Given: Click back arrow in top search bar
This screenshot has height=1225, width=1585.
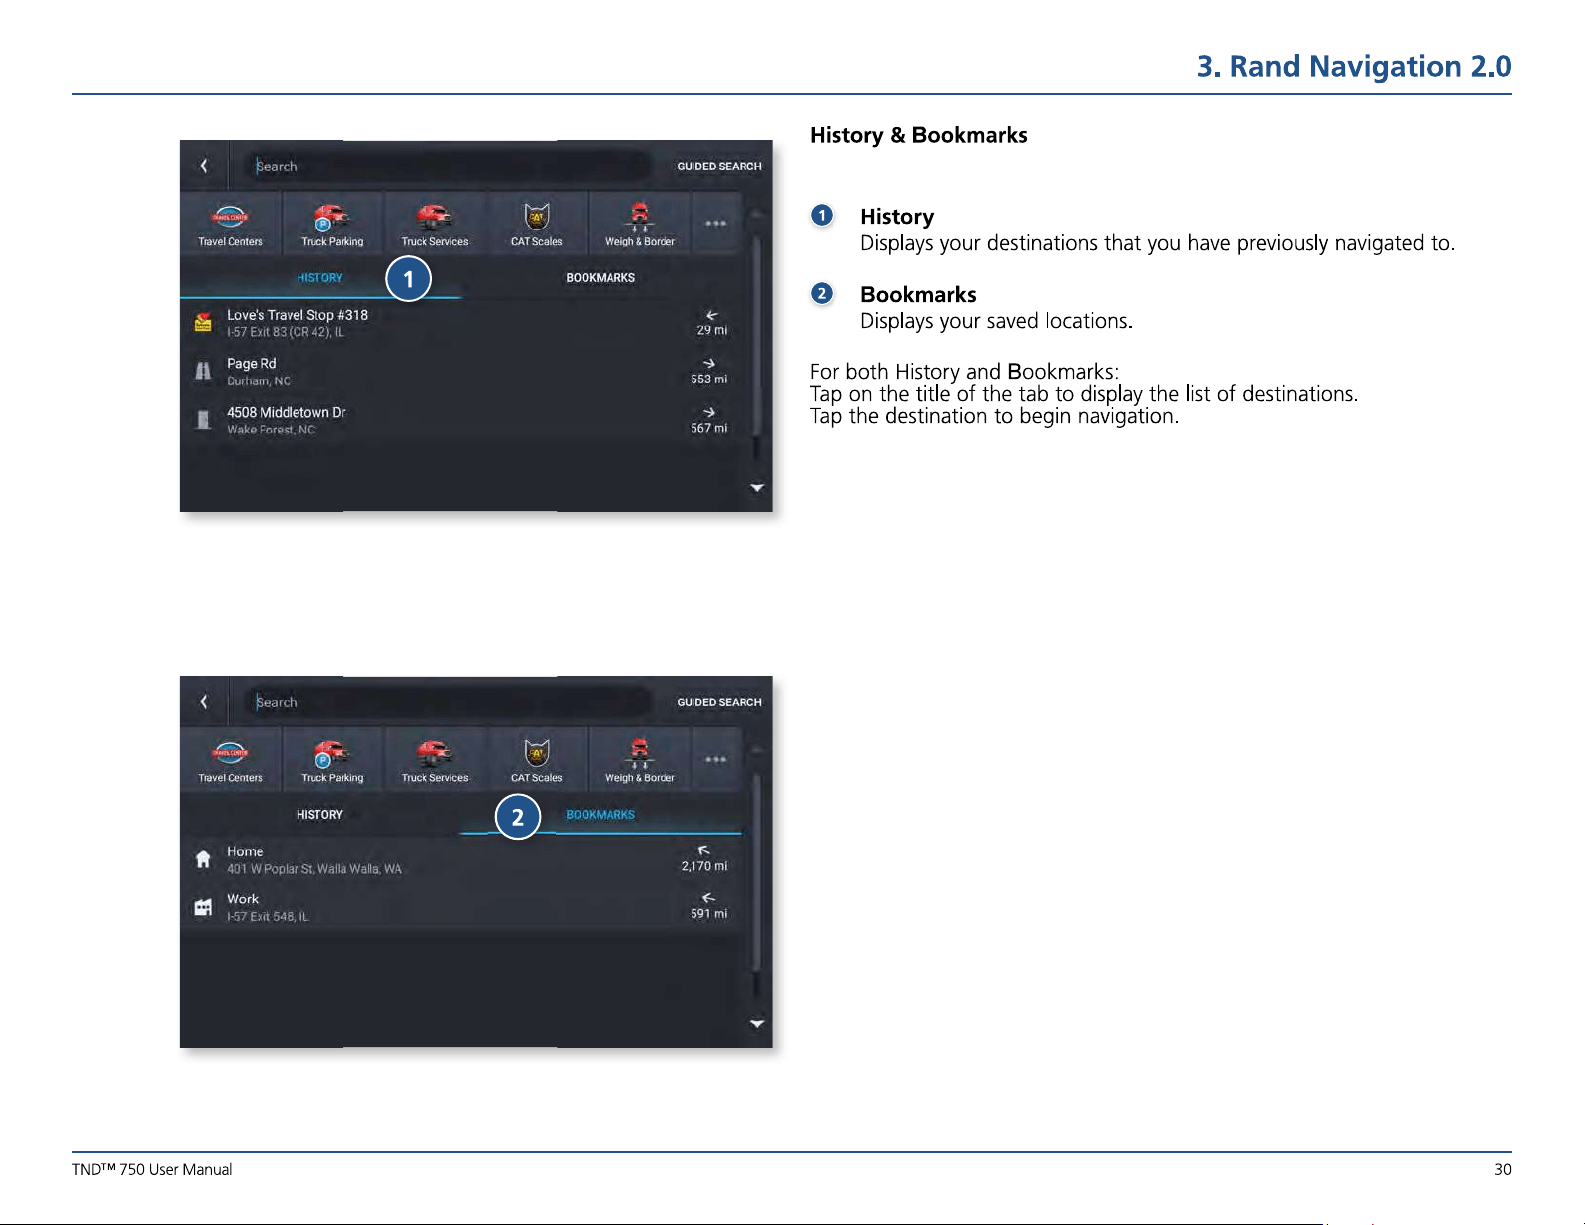Looking at the screenshot, I should point(204,166).
